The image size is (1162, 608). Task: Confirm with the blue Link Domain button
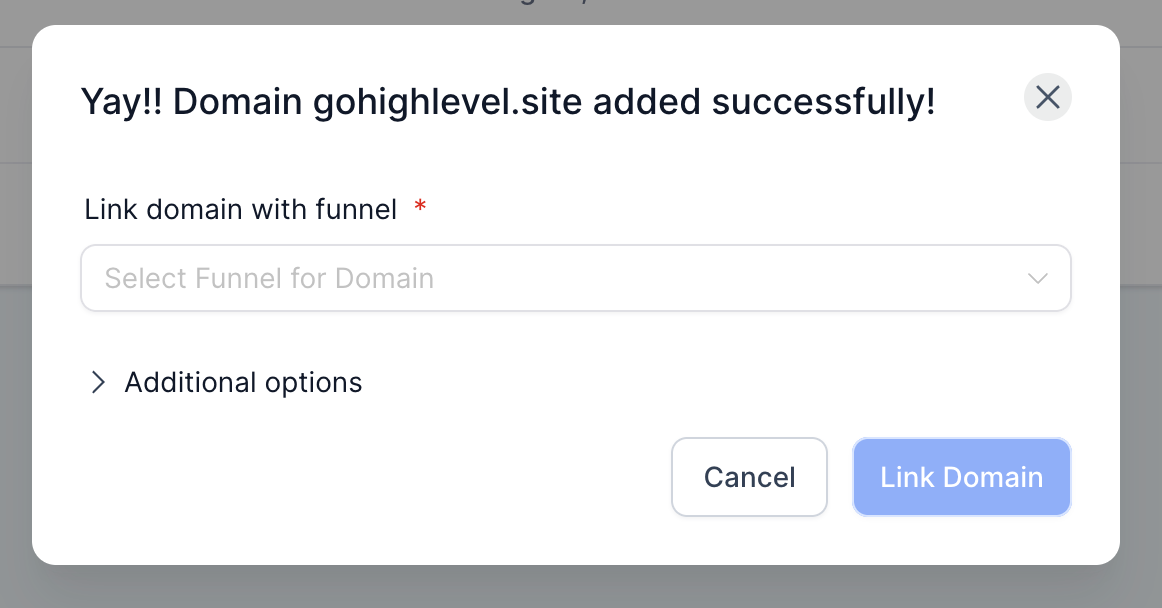click(961, 477)
